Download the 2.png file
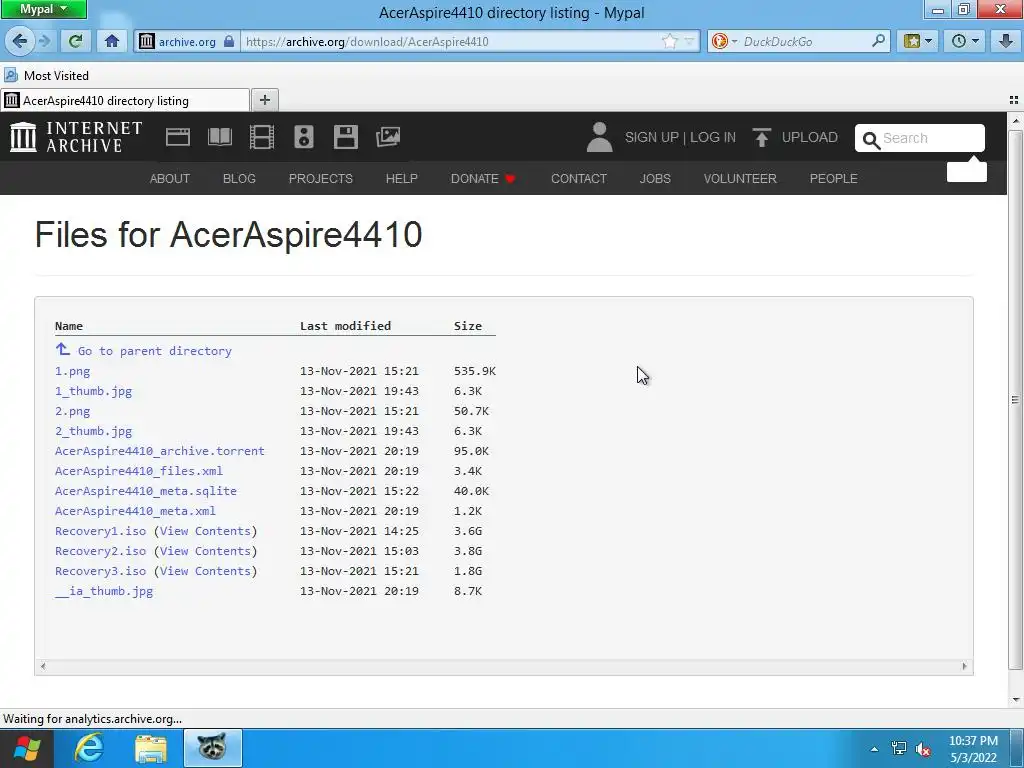 tap(72, 411)
